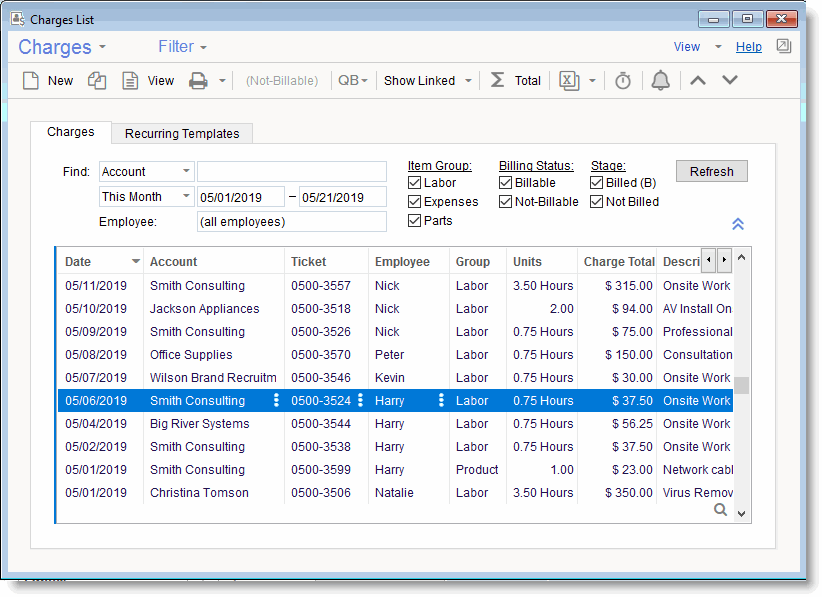Click the Excel export icon
822x597 pixels.
pyautogui.click(x=569, y=81)
